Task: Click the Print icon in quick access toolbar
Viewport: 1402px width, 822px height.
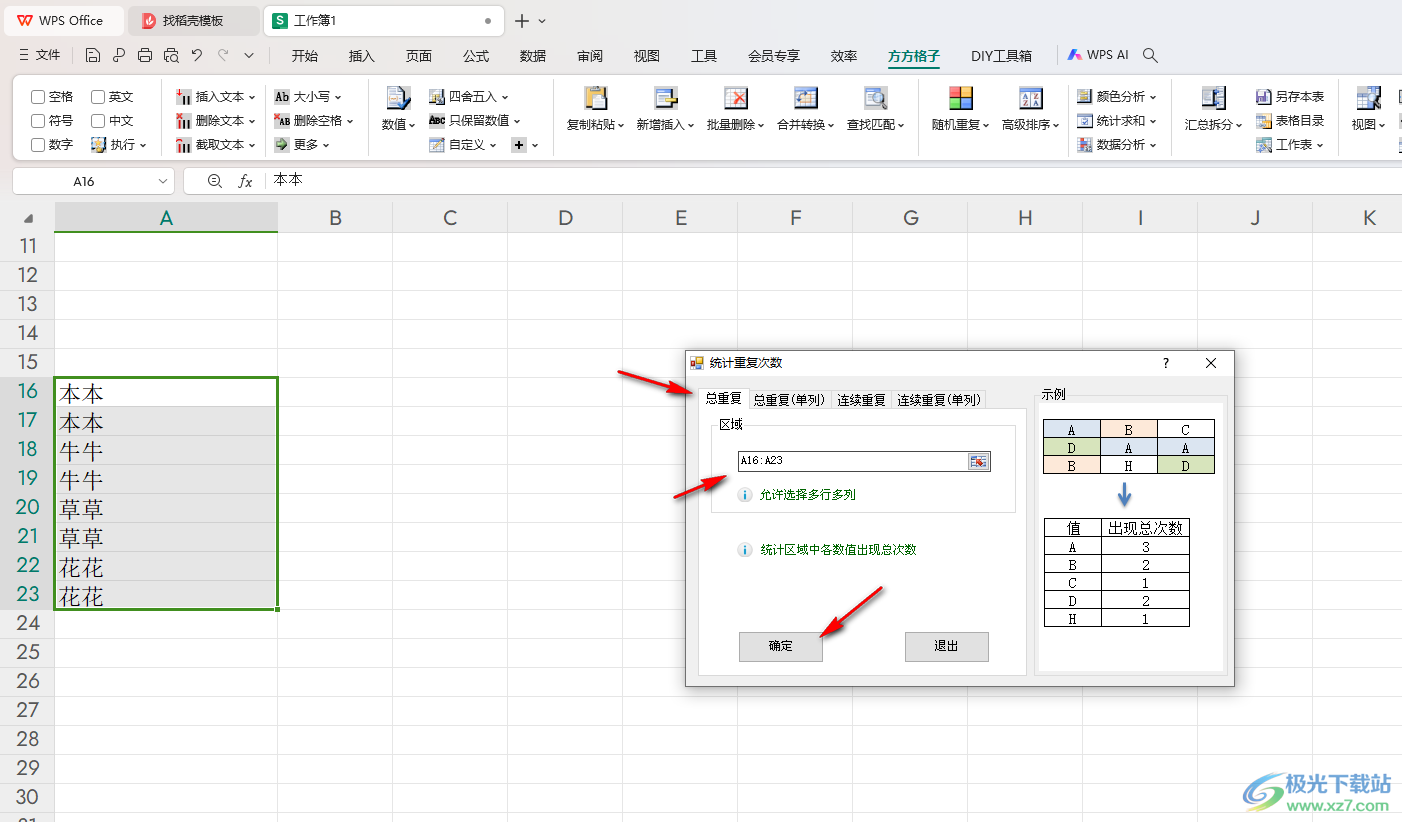Action: pos(145,56)
